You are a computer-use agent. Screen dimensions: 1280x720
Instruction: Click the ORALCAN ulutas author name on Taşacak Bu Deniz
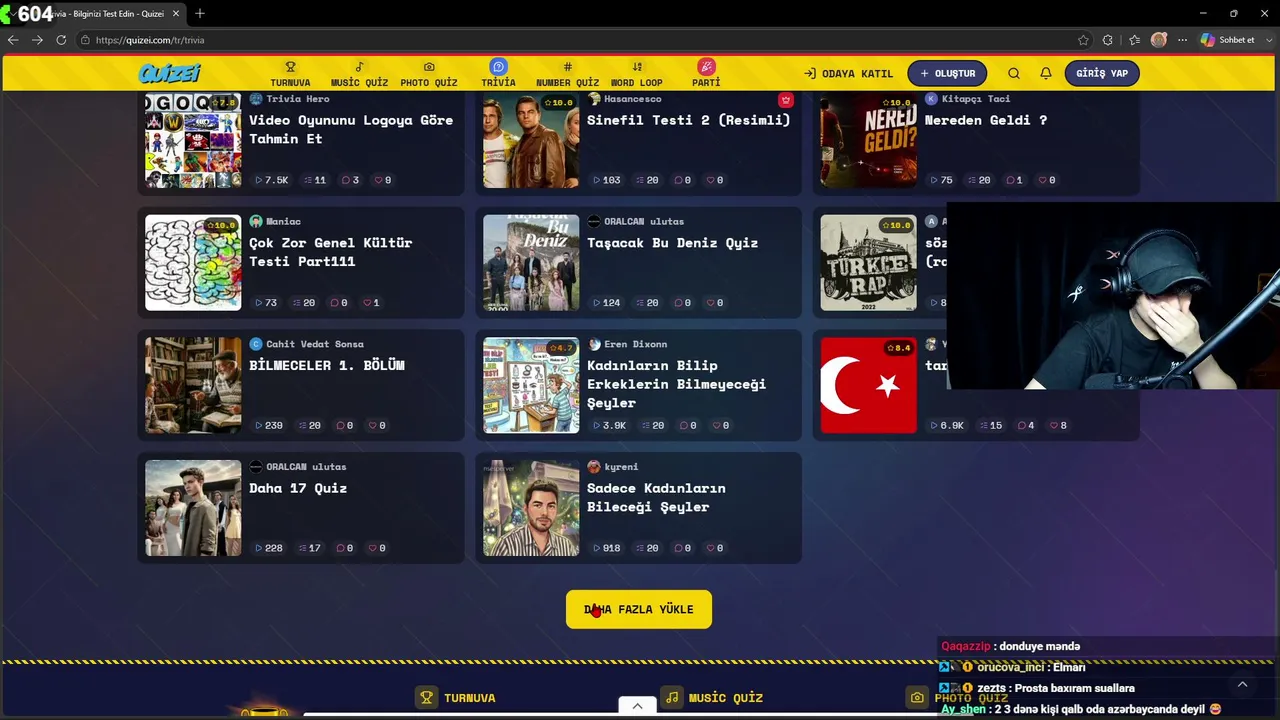pyautogui.click(x=644, y=222)
